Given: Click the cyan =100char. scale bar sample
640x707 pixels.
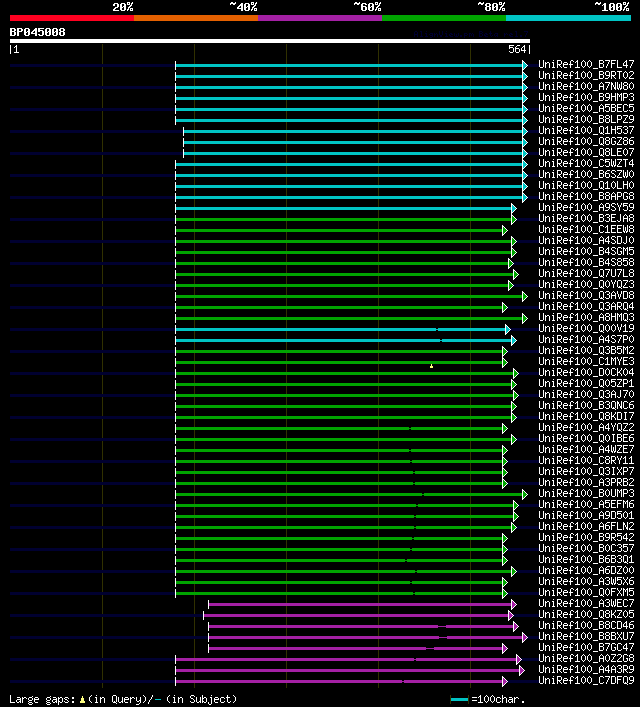Looking at the screenshot, I should click(460, 700).
